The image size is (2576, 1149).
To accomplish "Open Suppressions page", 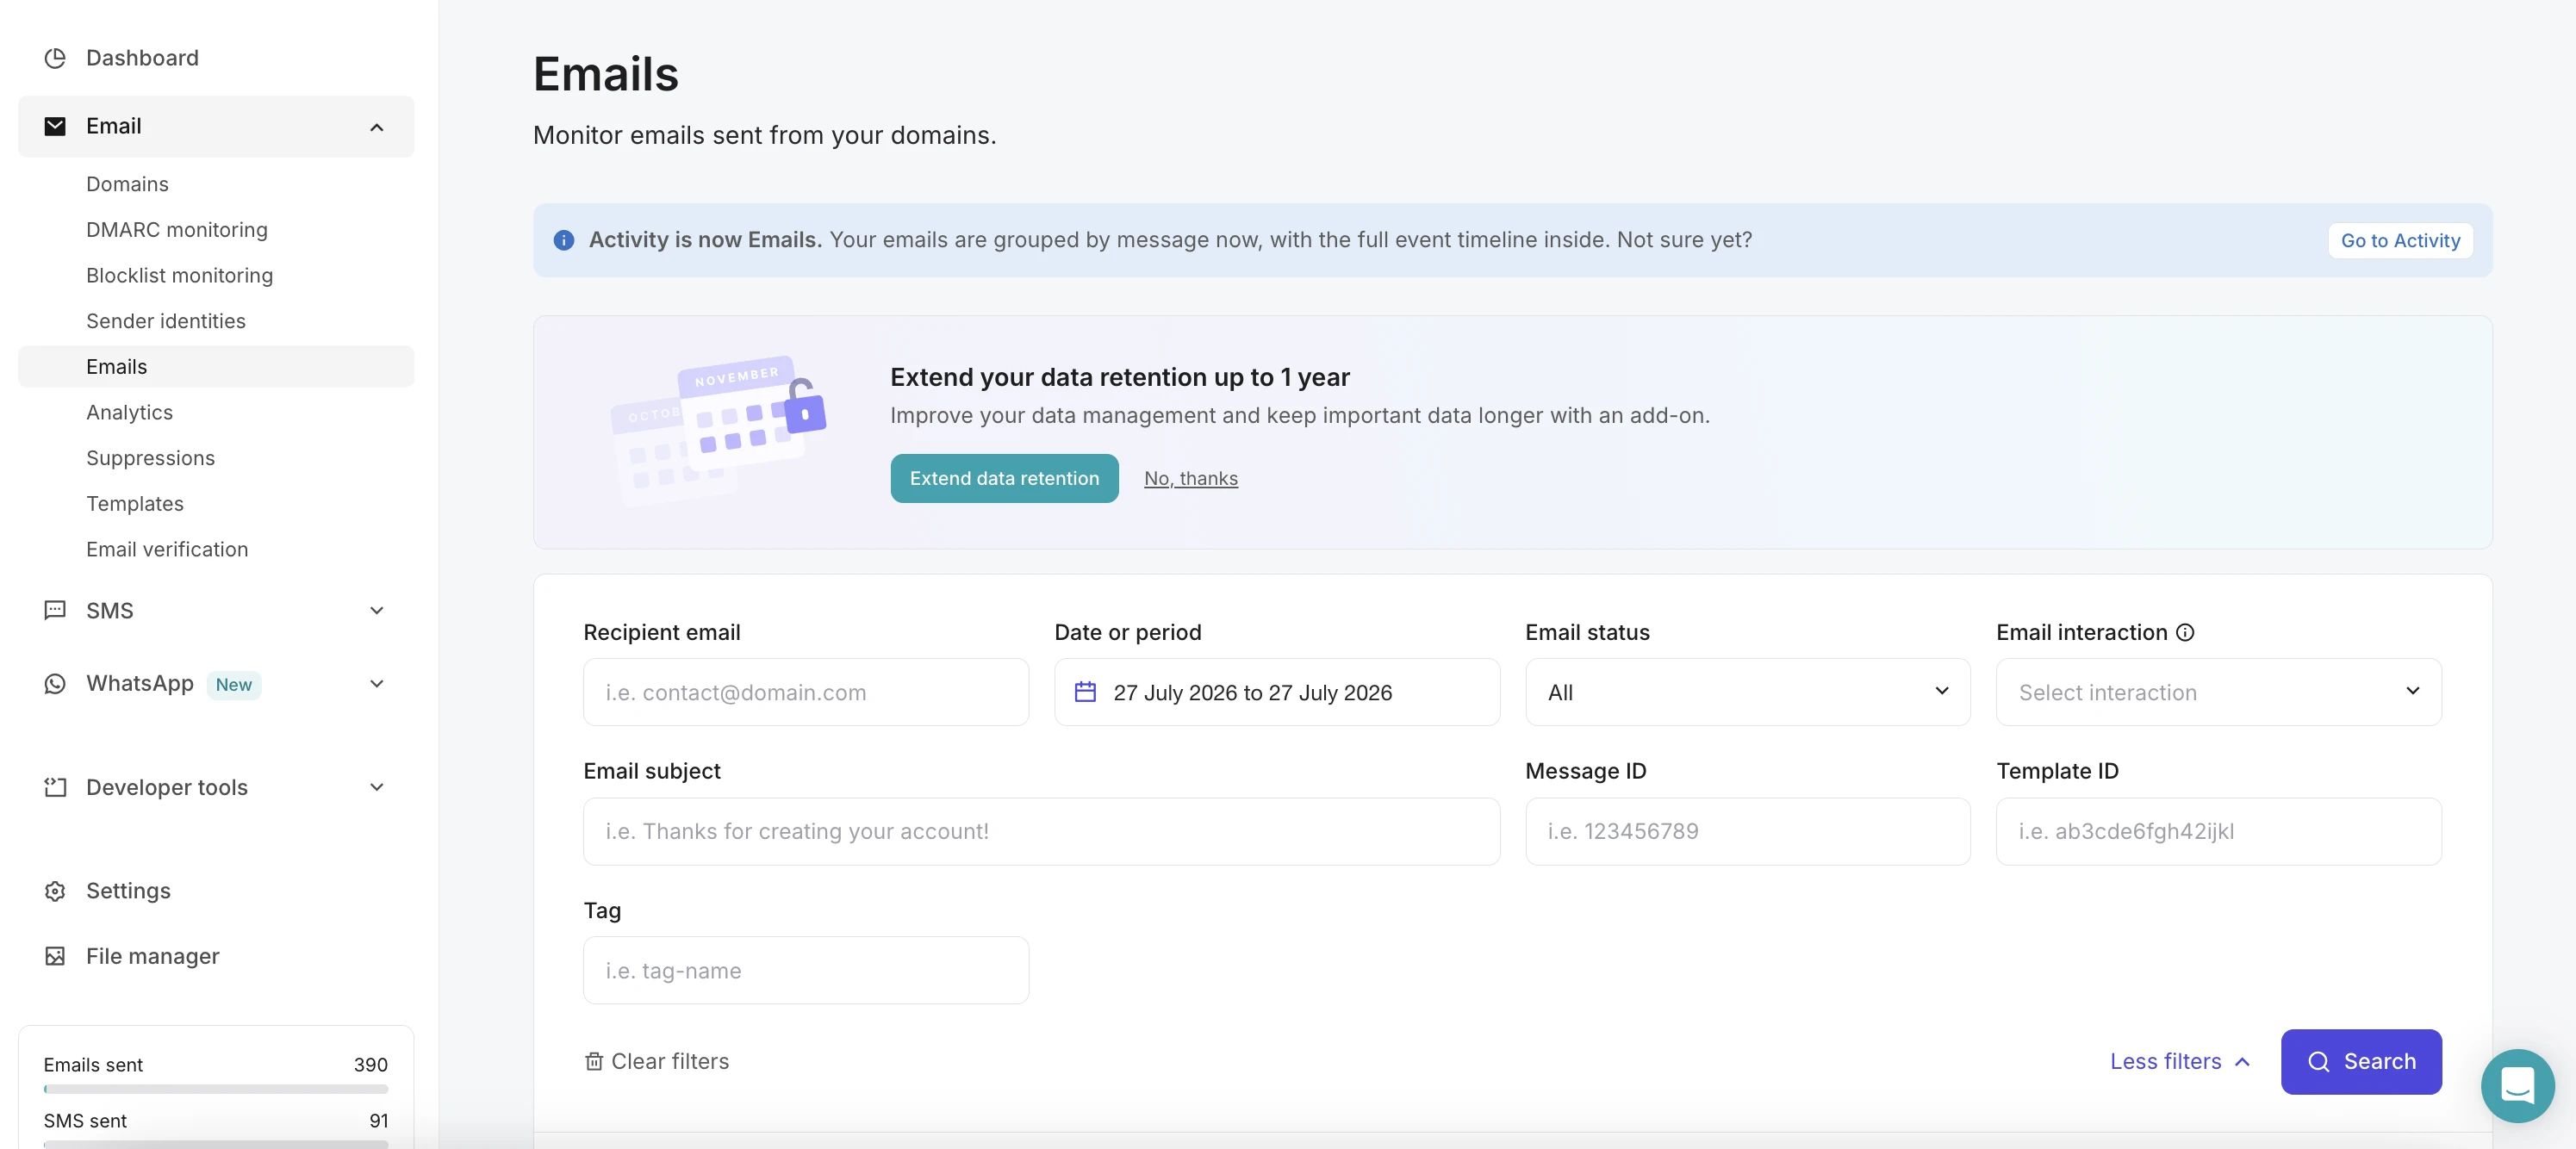I will tap(150, 458).
